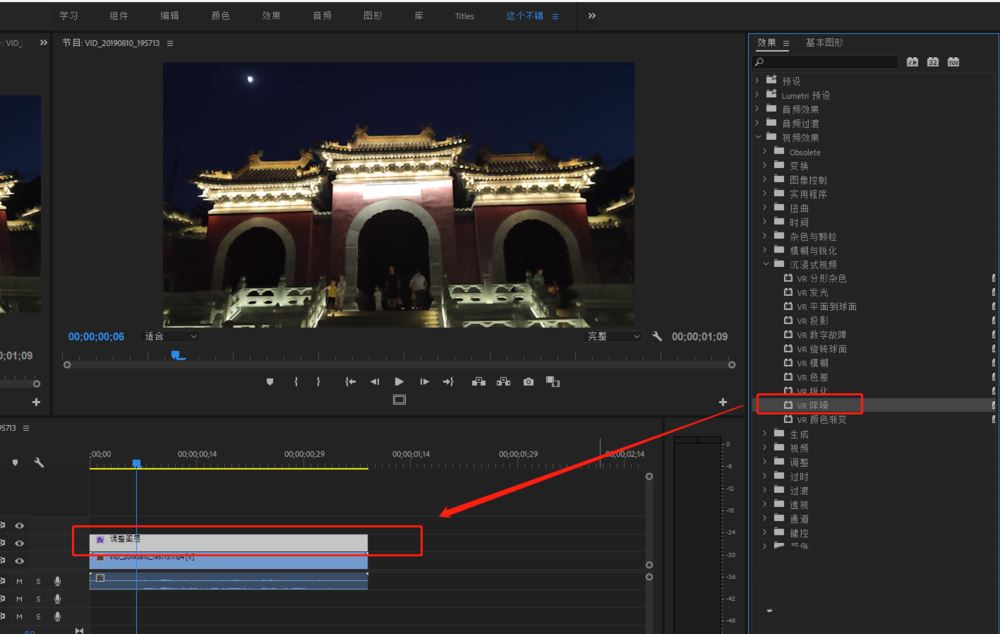Filter by YUV effects icon
The image size is (1000, 634).
click(x=953, y=62)
